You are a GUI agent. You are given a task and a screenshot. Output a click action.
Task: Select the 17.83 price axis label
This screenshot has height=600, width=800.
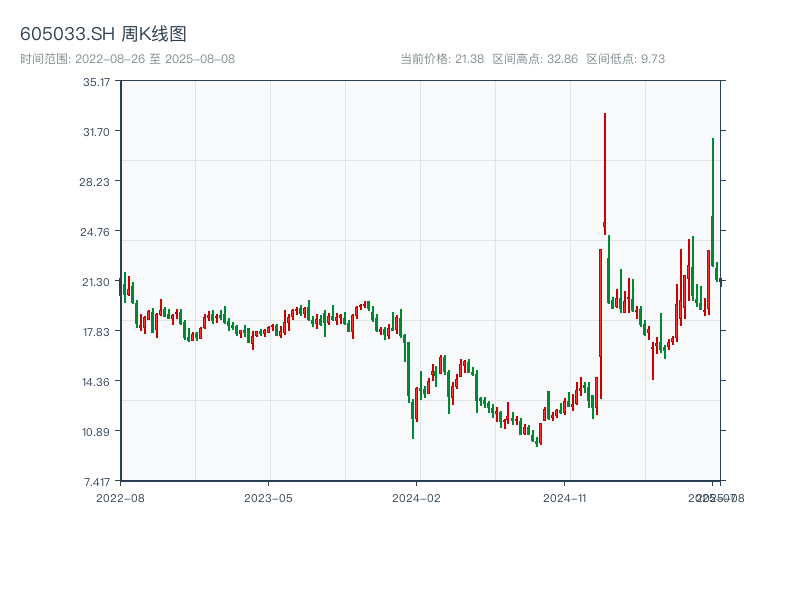(97, 332)
